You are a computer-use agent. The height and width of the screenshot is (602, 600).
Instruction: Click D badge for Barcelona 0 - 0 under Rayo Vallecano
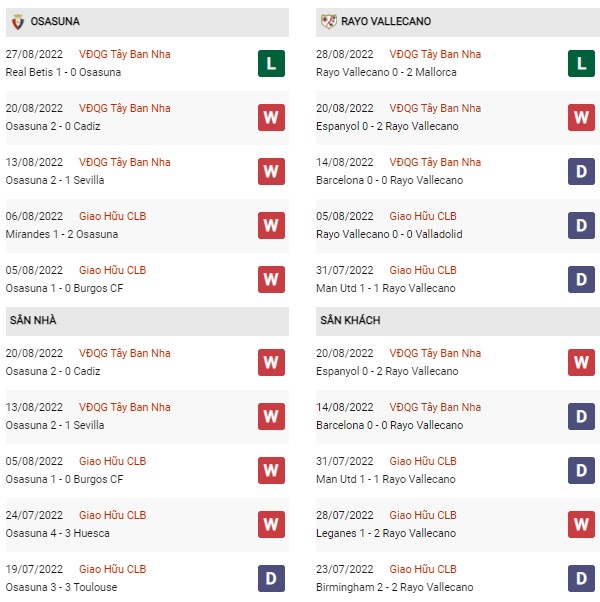581,171
